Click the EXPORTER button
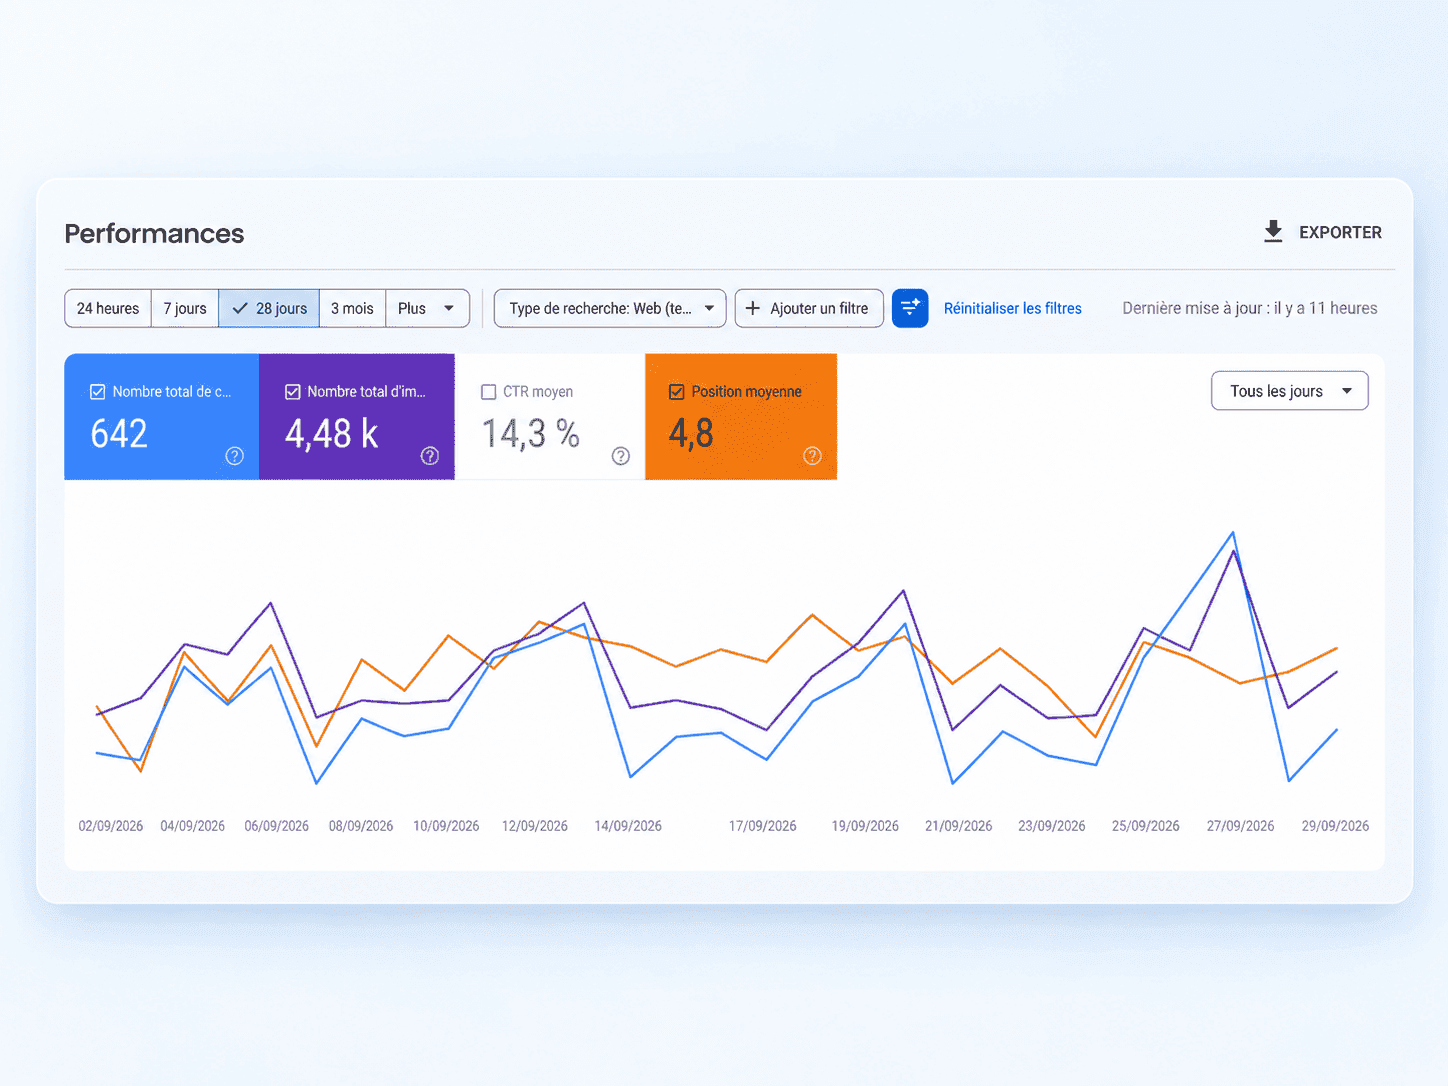 pos(1322,232)
